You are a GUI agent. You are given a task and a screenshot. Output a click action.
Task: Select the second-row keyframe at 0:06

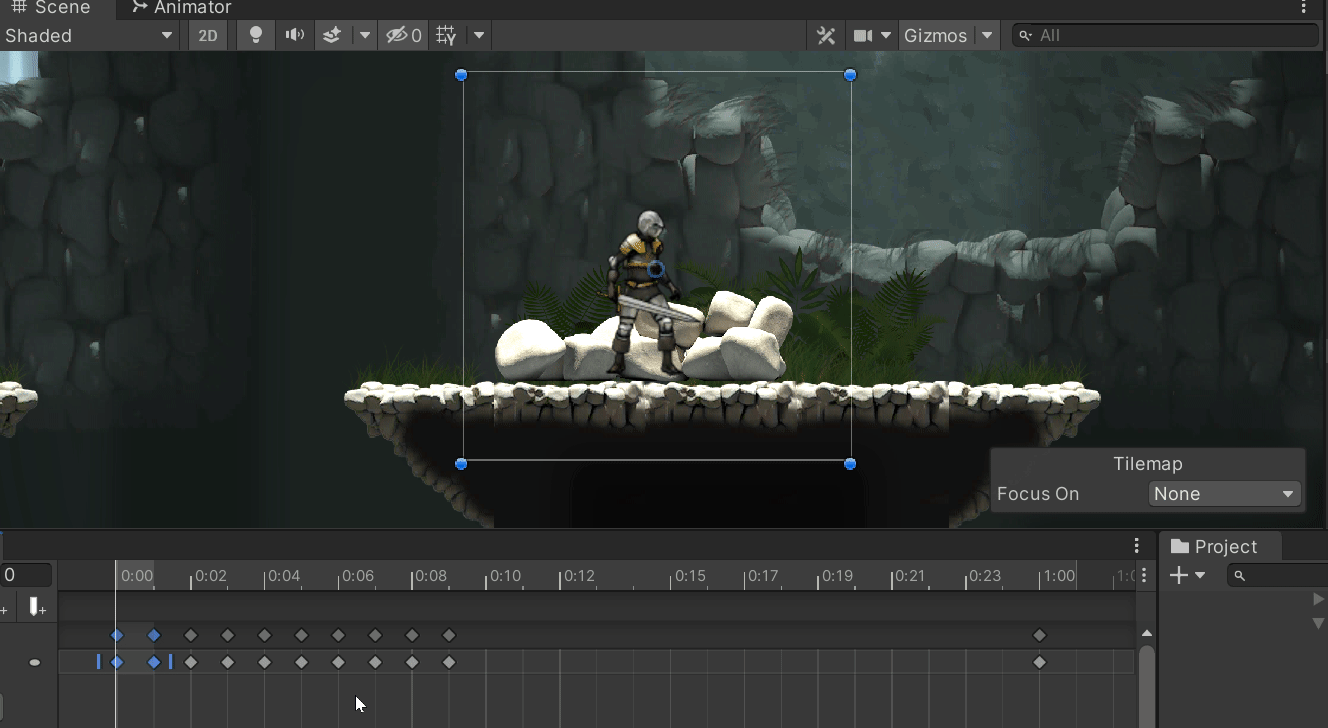coord(338,662)
